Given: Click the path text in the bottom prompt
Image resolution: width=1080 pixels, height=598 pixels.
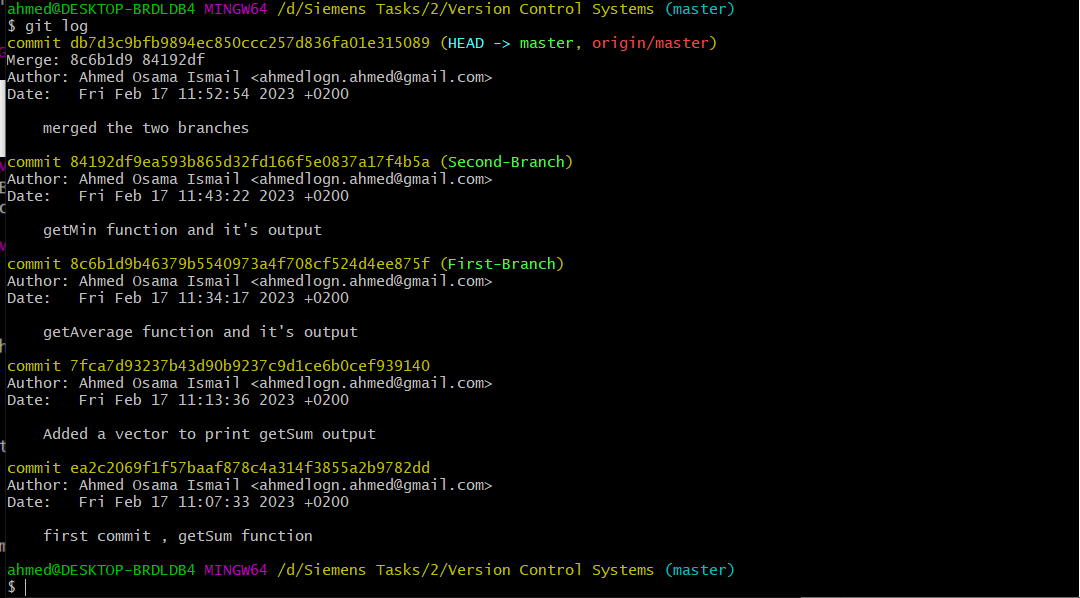Looking at the screenshot, I should pos(466,570).
